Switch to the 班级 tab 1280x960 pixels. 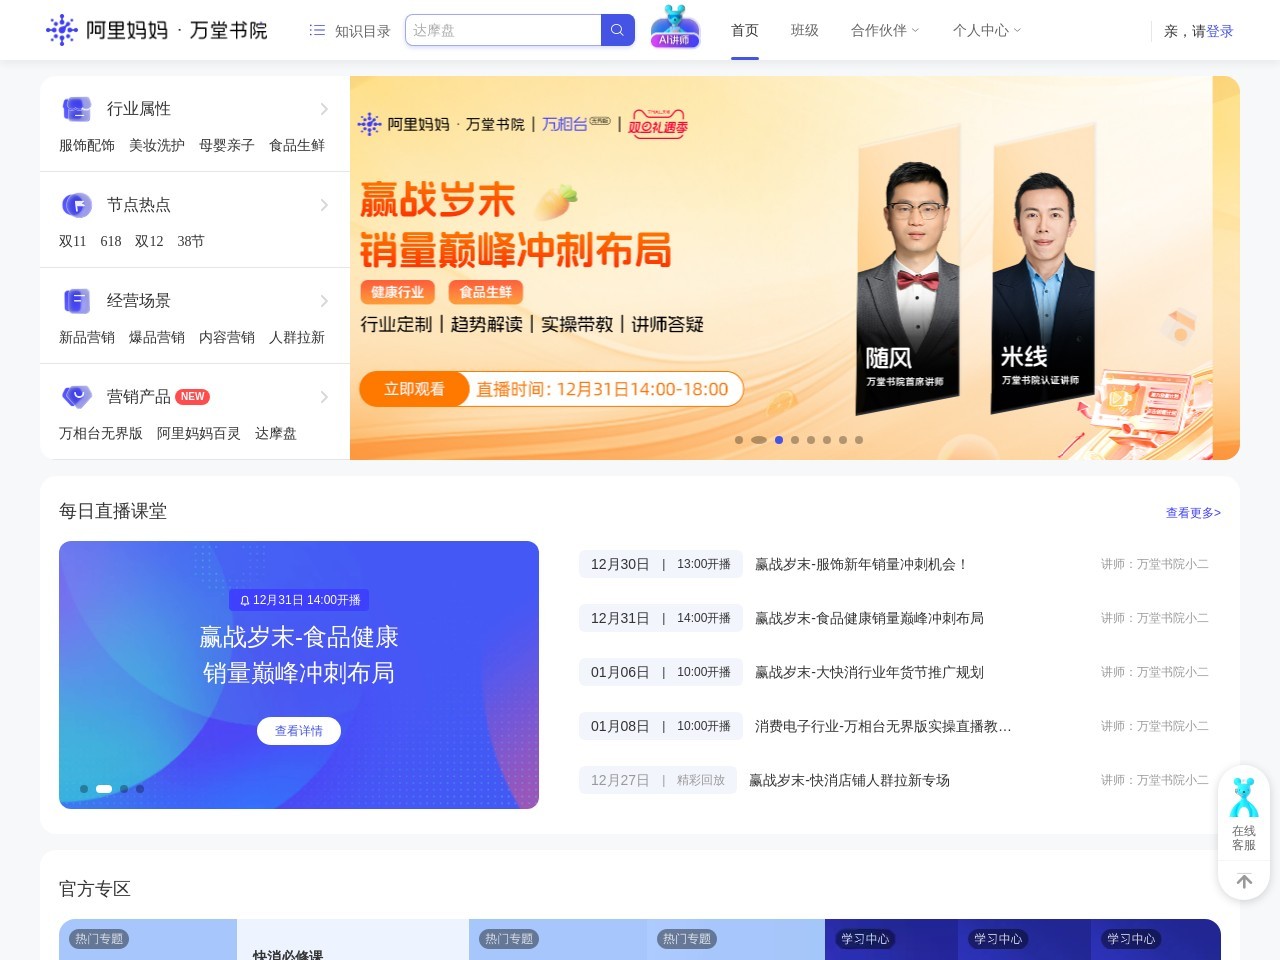(804, 31)
